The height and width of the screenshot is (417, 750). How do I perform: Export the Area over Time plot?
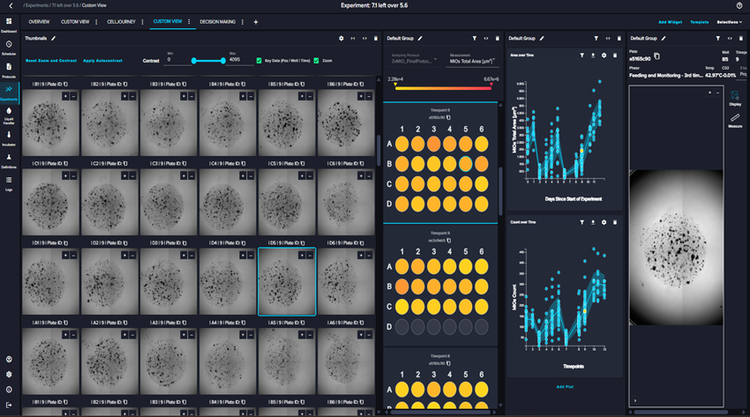(x=593, y=55)
